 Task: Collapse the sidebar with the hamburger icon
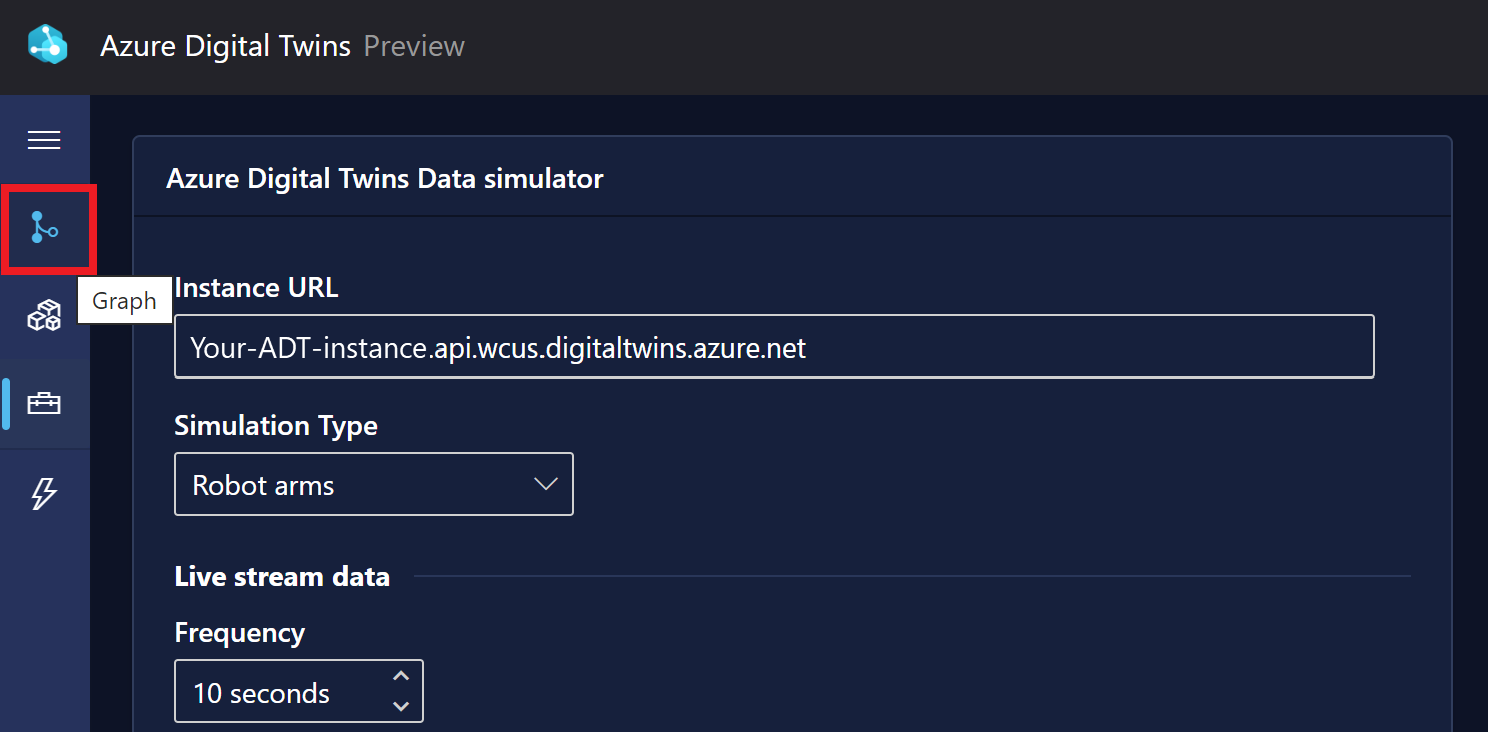click(44, 139)
